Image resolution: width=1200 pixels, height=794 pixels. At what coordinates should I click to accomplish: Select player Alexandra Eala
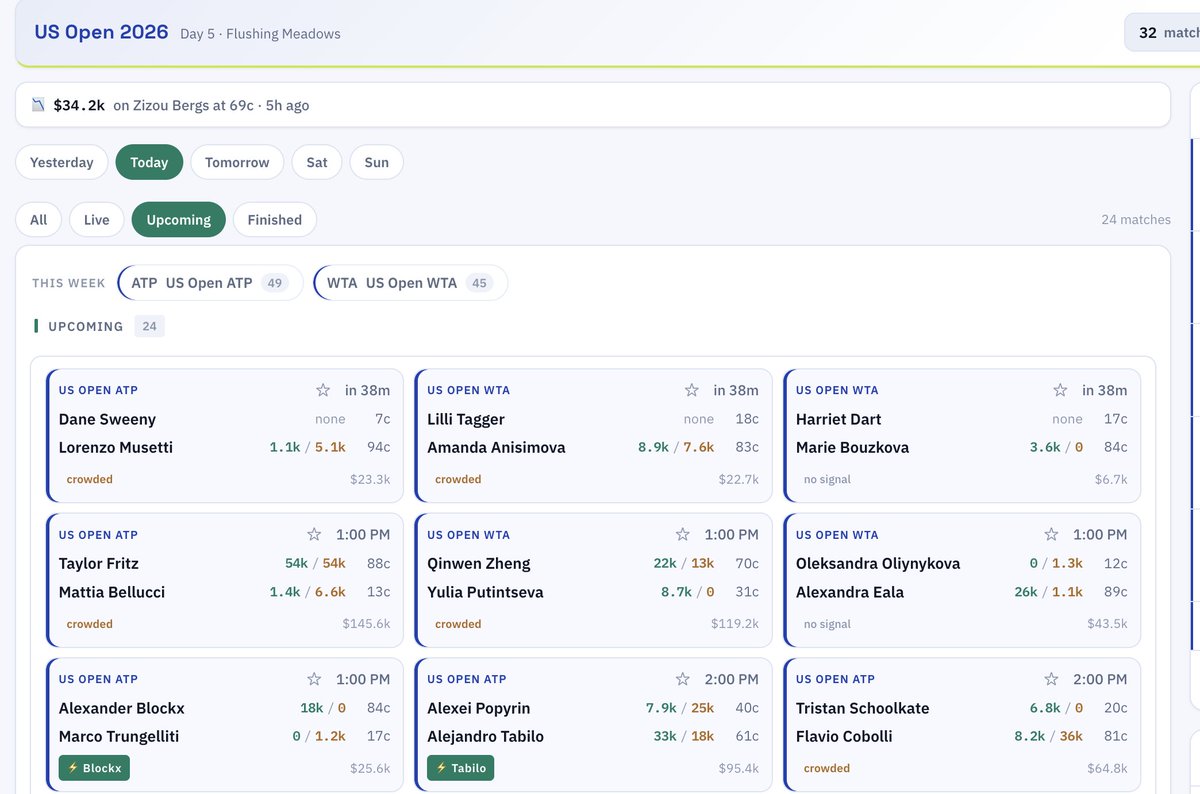[x=850, y=592]
